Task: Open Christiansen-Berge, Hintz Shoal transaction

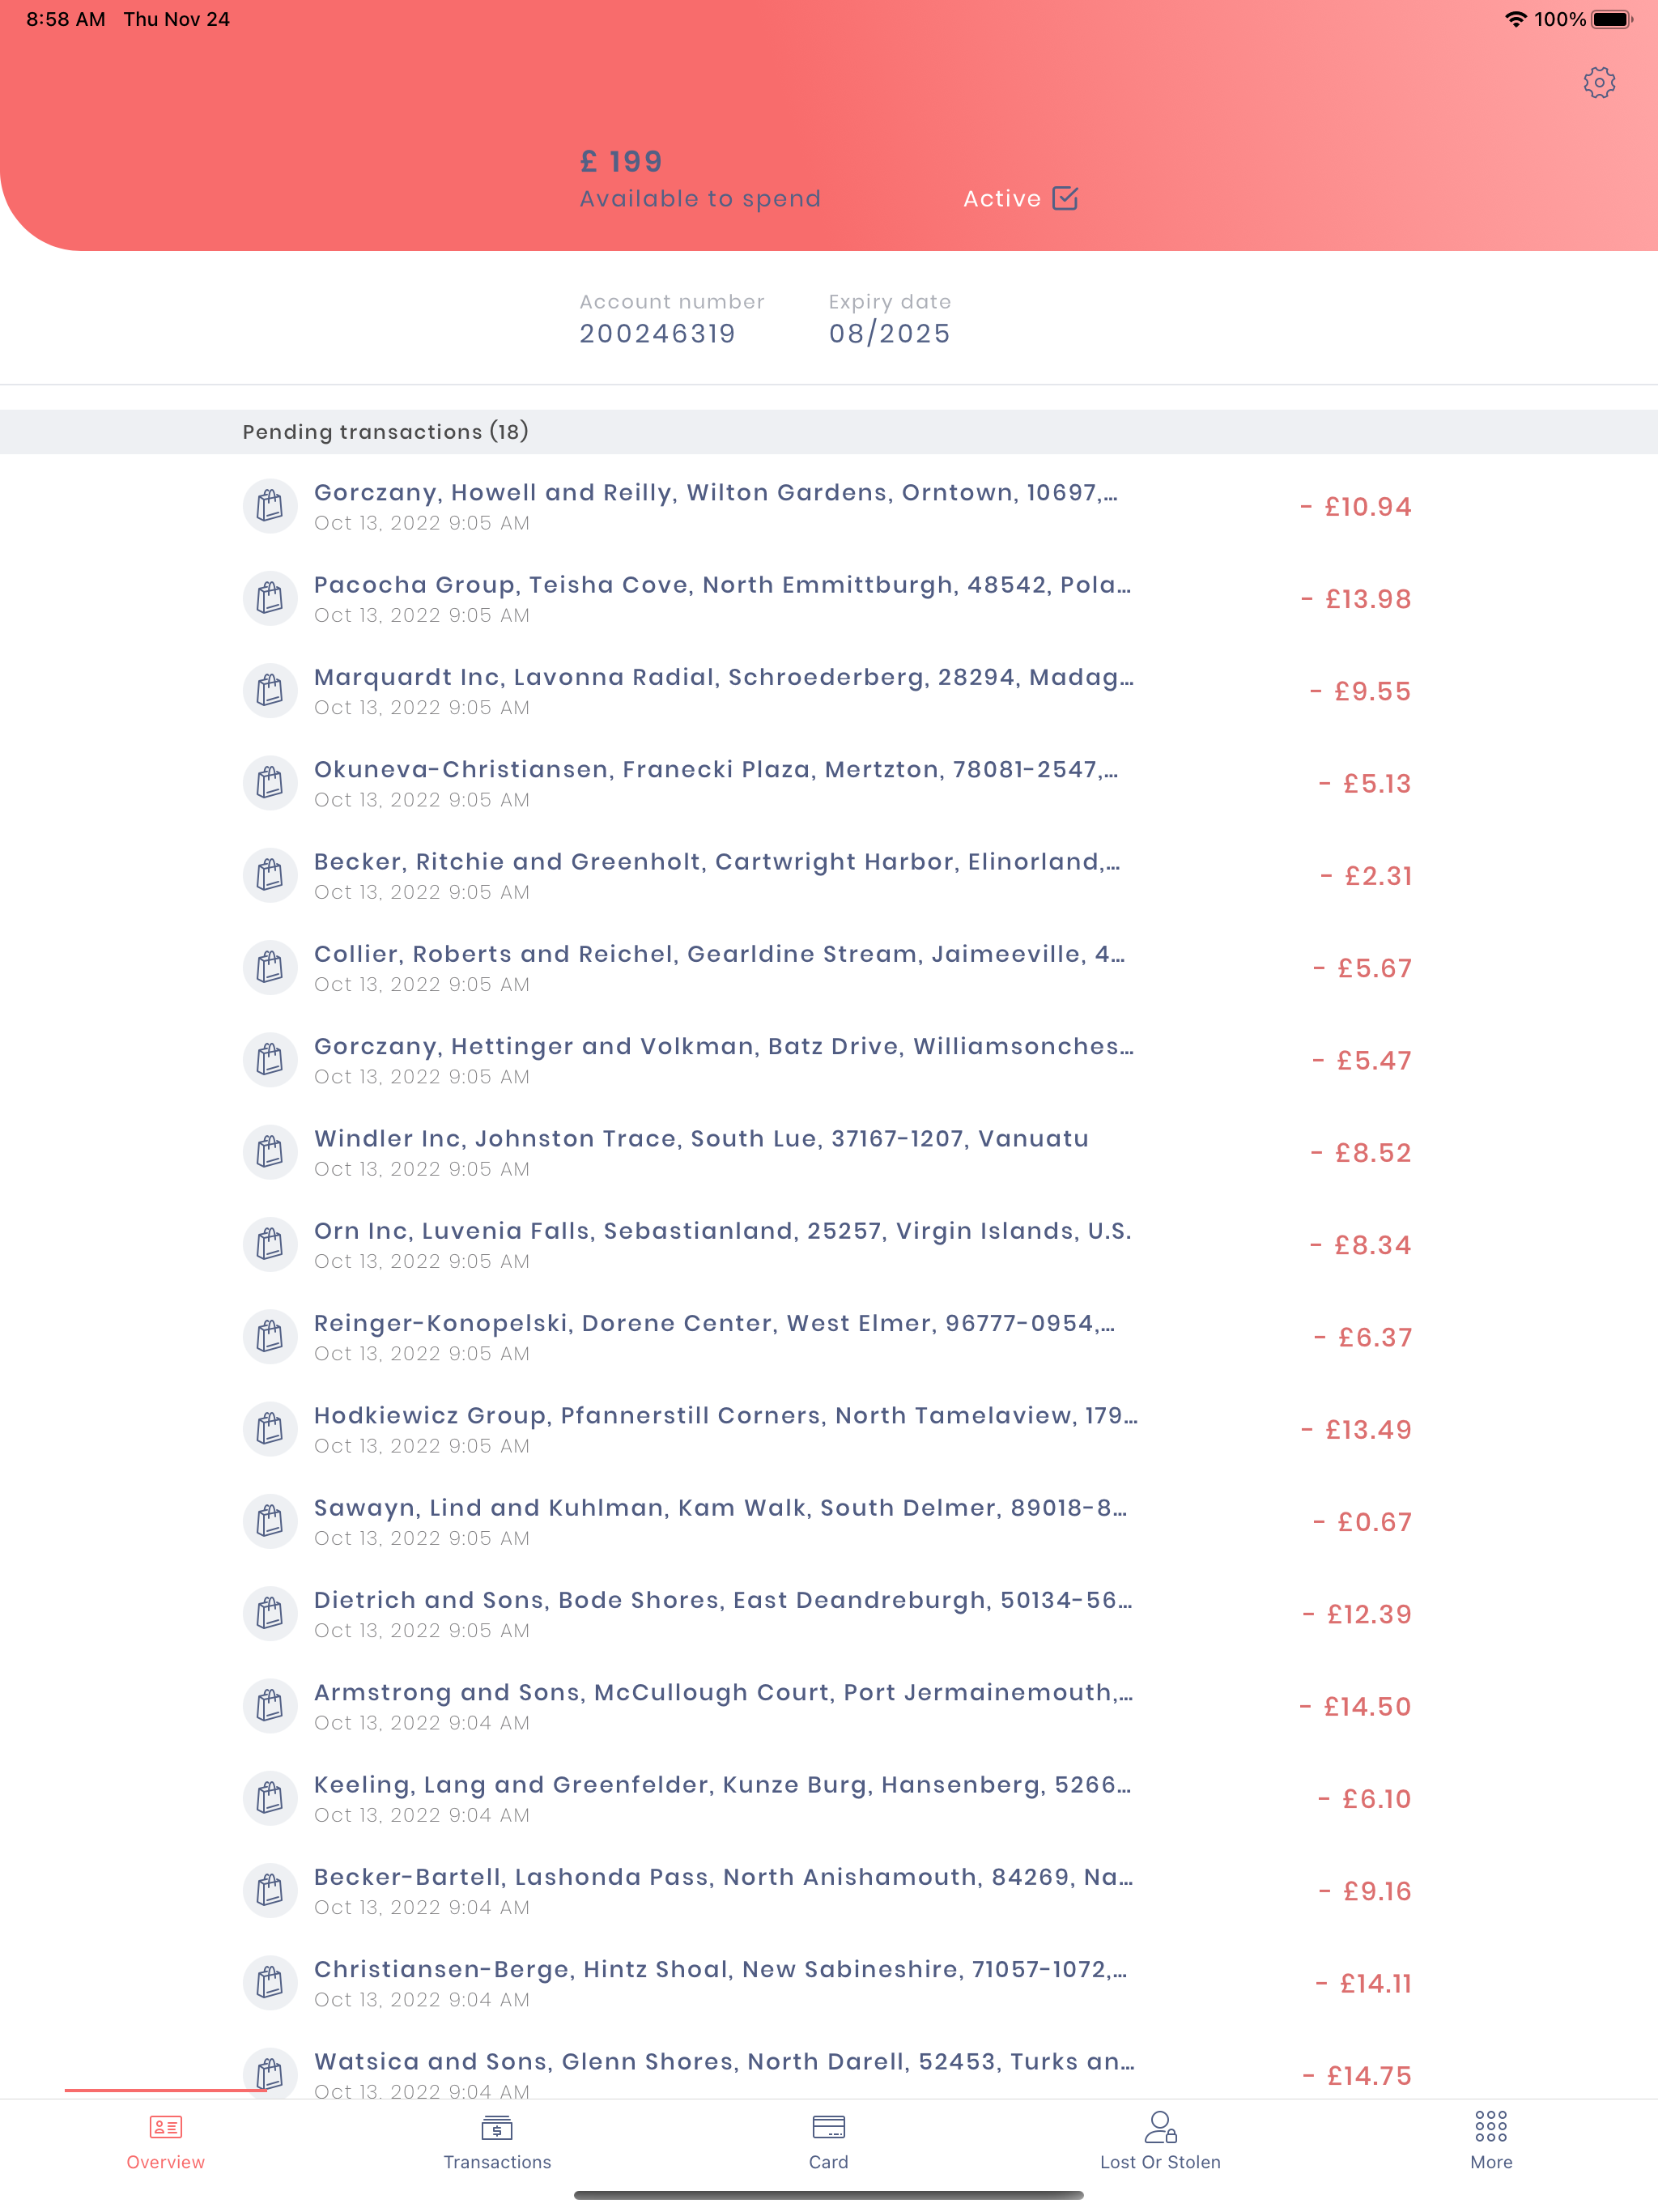Action: click(829, 1983)
